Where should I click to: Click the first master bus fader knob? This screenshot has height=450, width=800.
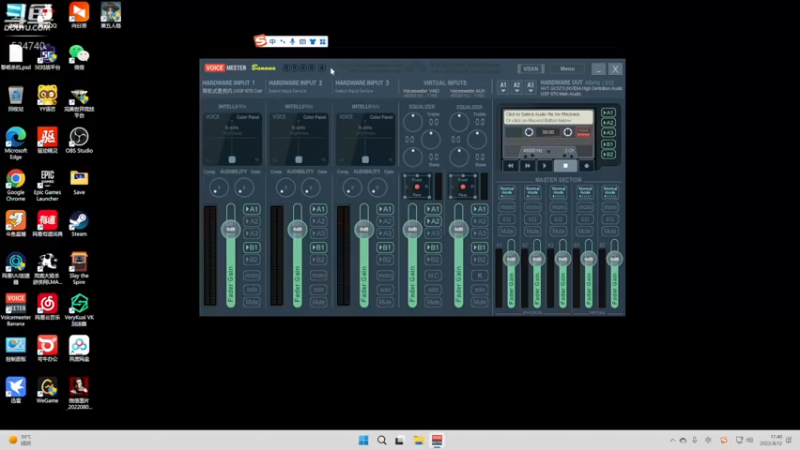[511, 259]
